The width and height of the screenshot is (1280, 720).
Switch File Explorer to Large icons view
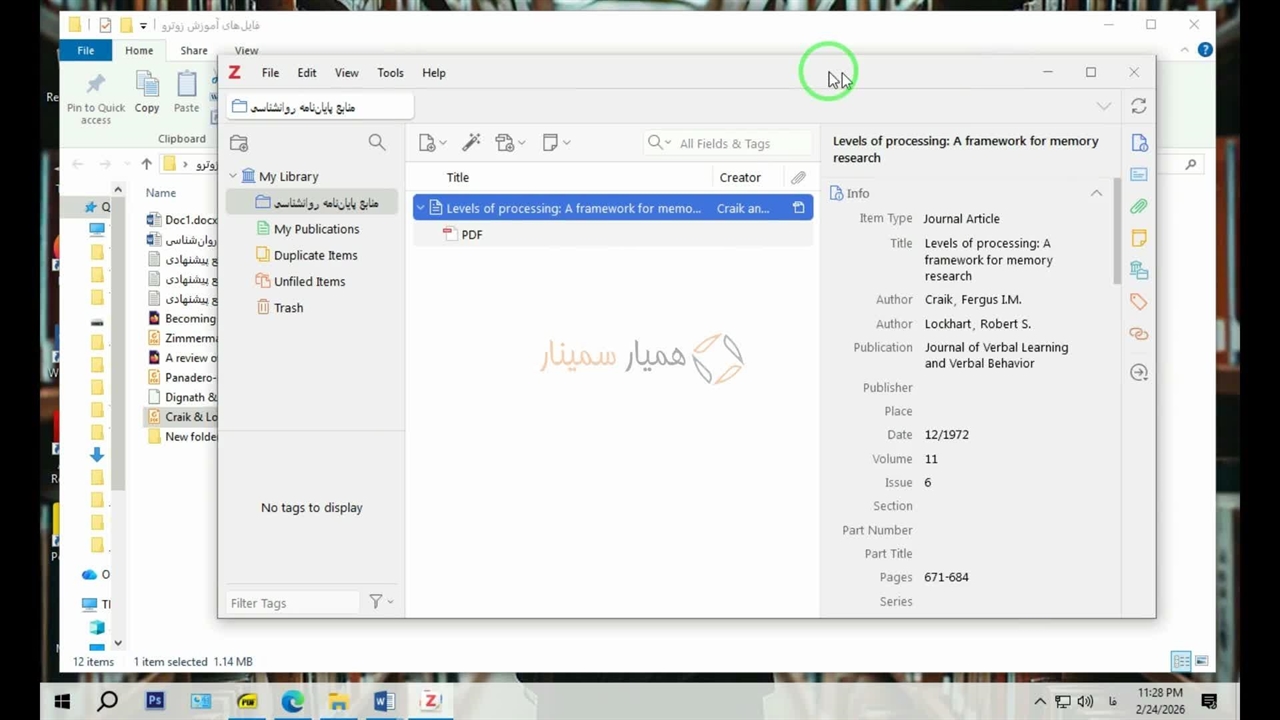[x=1201, y=661]
